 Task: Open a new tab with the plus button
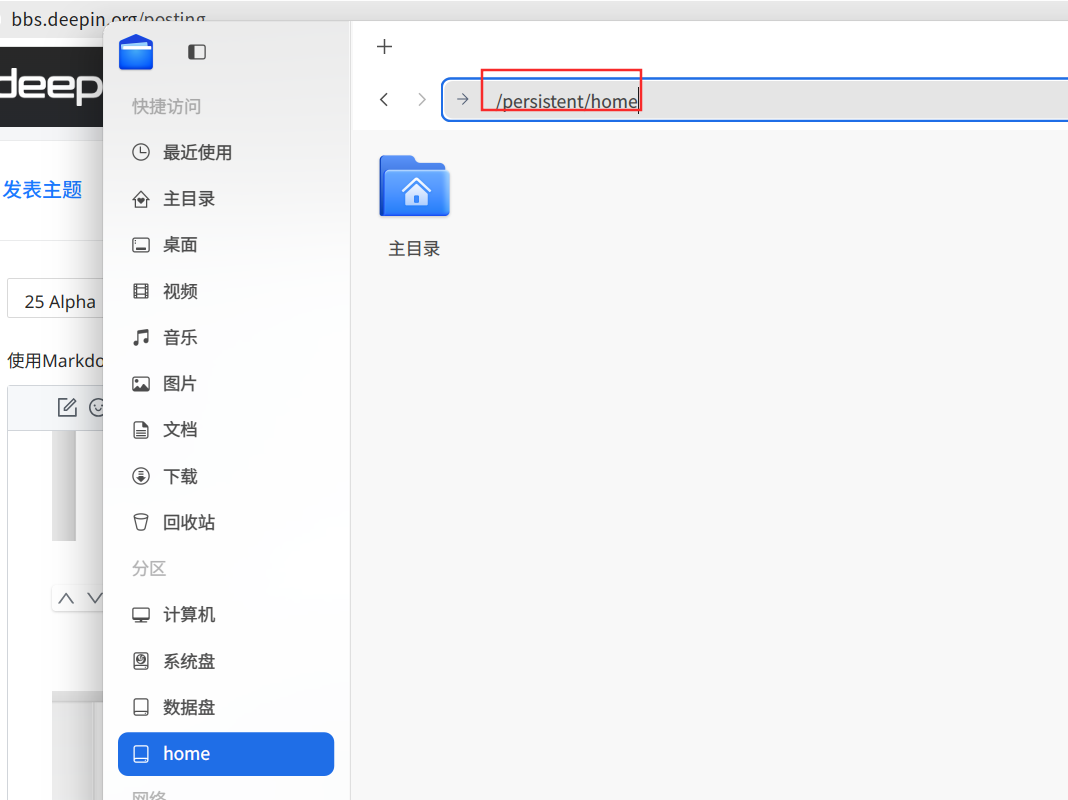384,46
